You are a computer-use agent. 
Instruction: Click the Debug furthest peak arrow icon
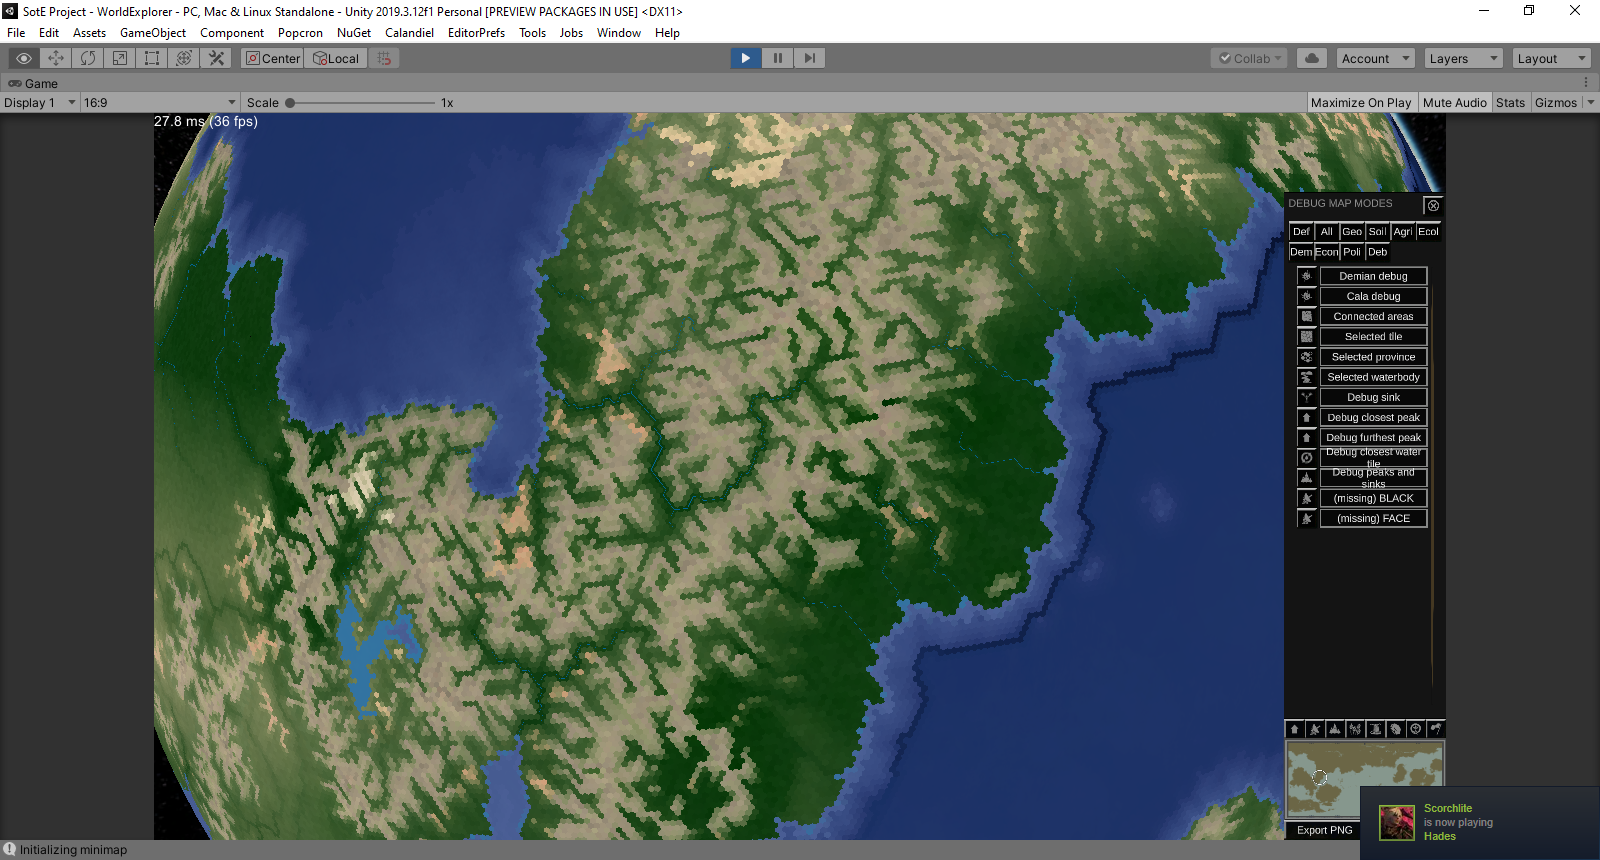tap(1306, 437)
